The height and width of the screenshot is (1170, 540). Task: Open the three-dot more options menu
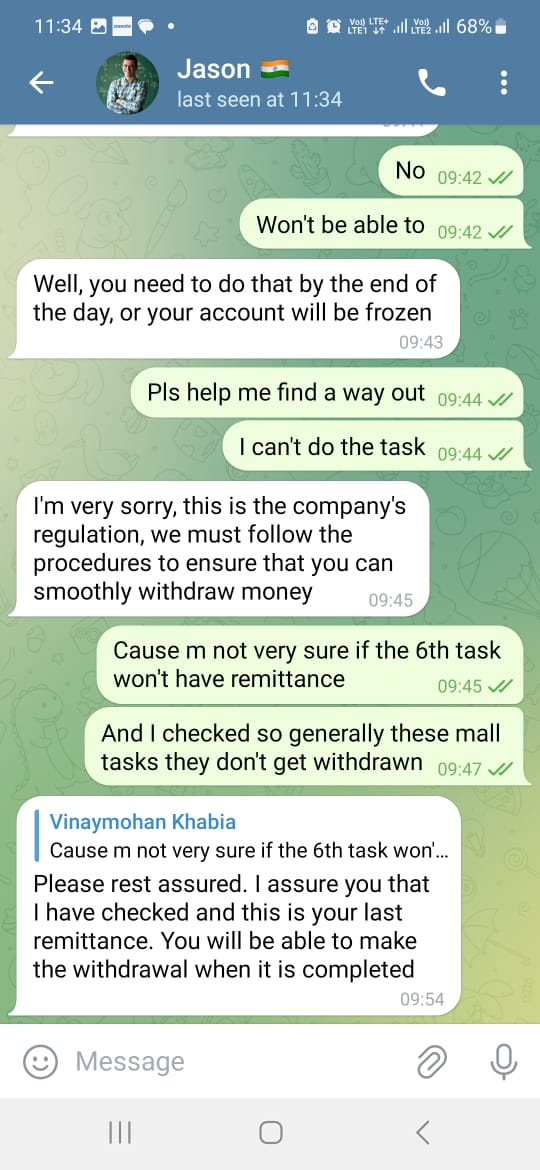coord(504,83)
